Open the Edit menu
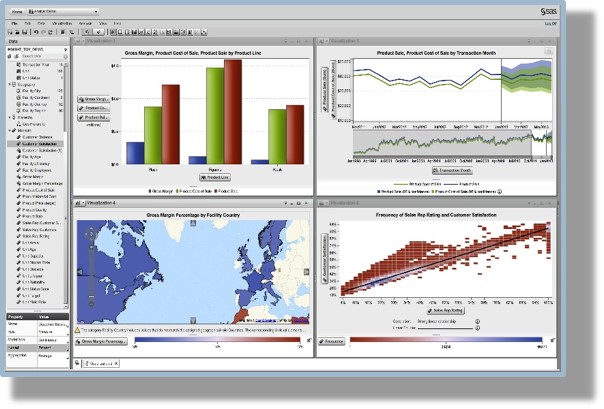 point(28,23)
